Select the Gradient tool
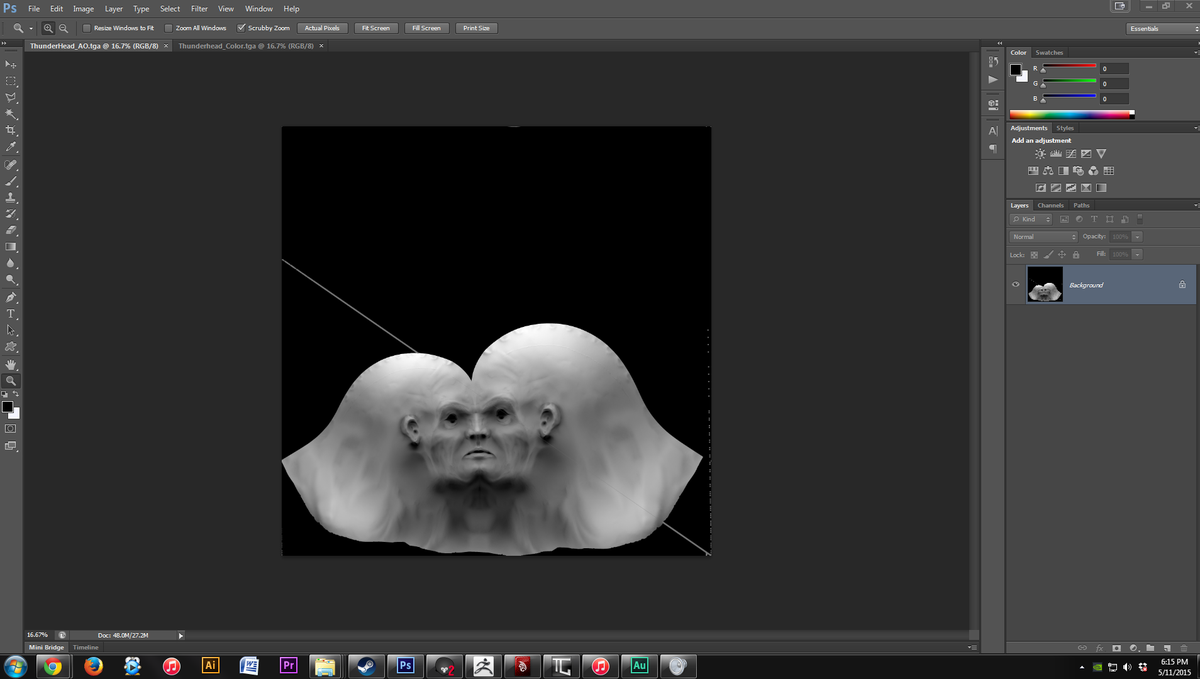 (x=11, y=247)
